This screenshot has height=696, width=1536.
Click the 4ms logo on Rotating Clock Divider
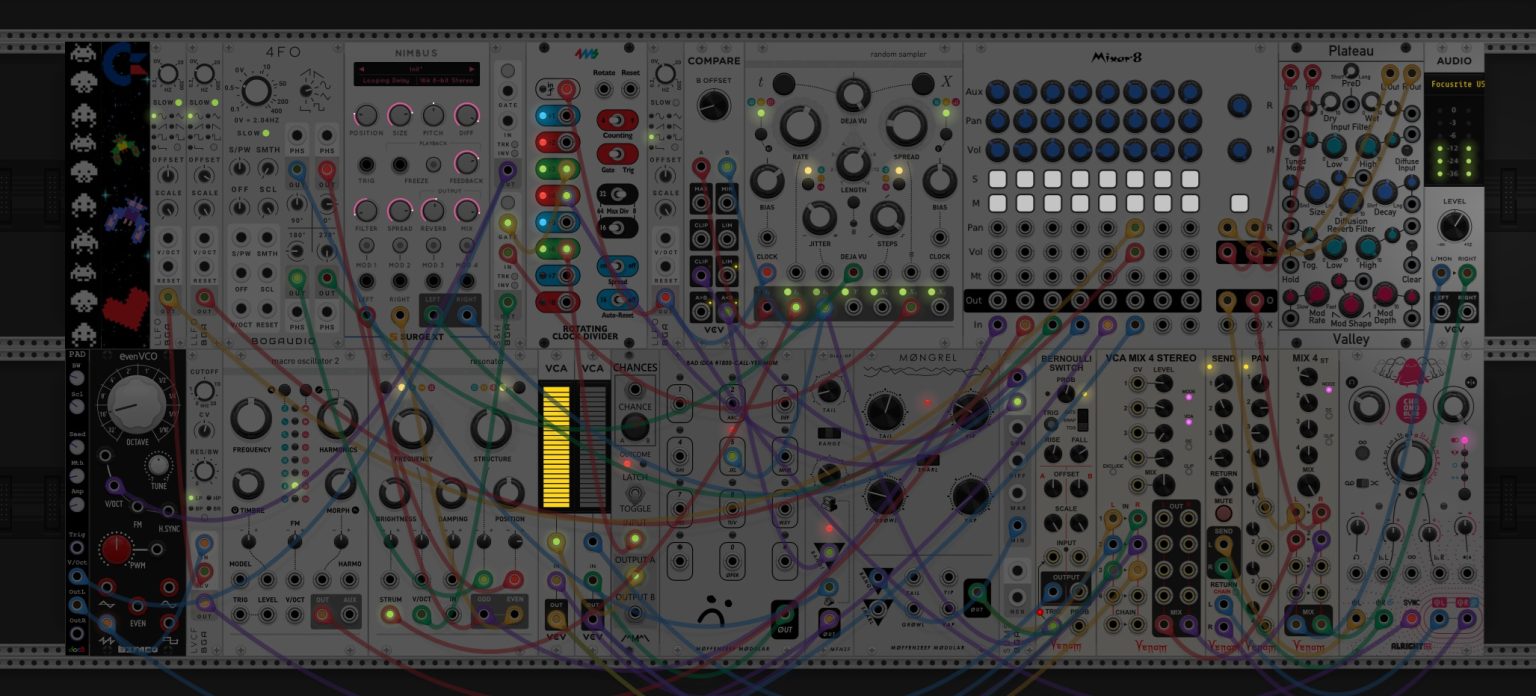585,53
